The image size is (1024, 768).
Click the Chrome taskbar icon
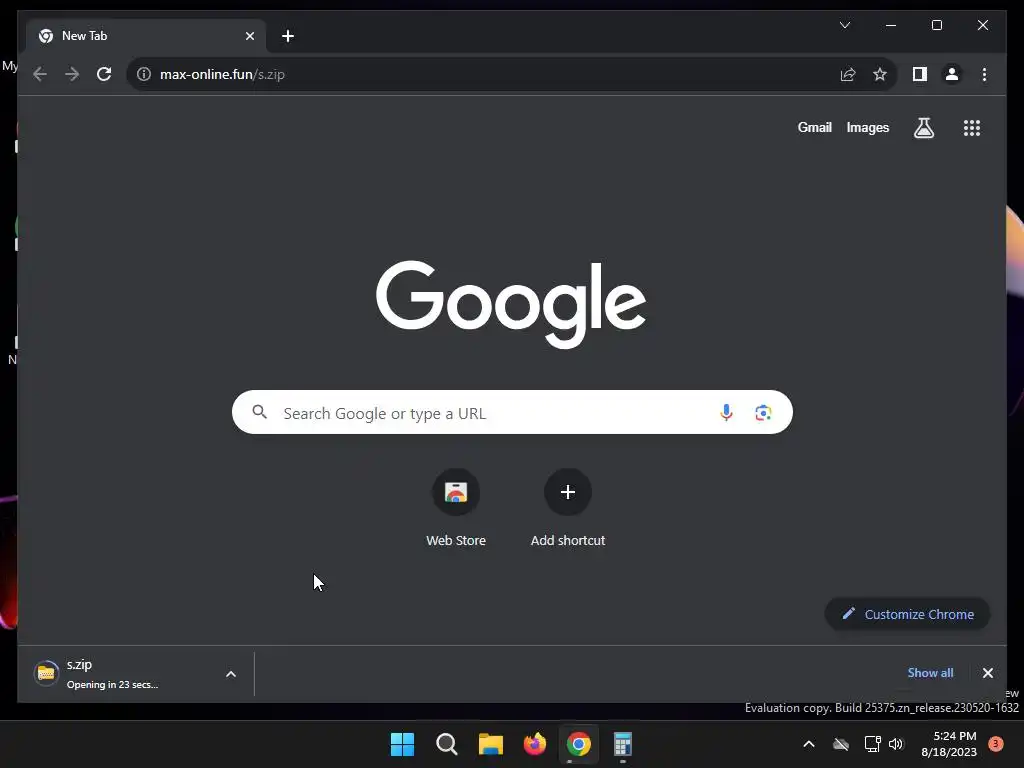pos(579,744)
